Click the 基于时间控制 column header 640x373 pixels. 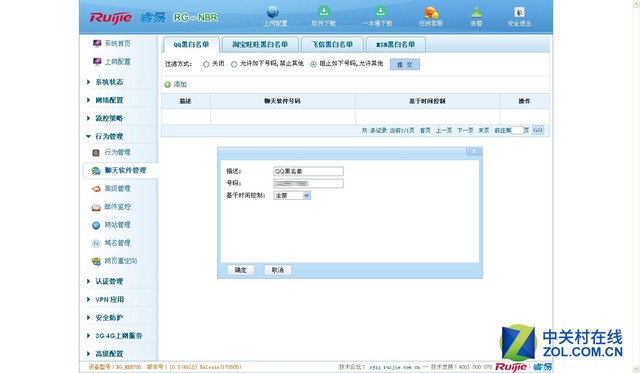point(427,101)
